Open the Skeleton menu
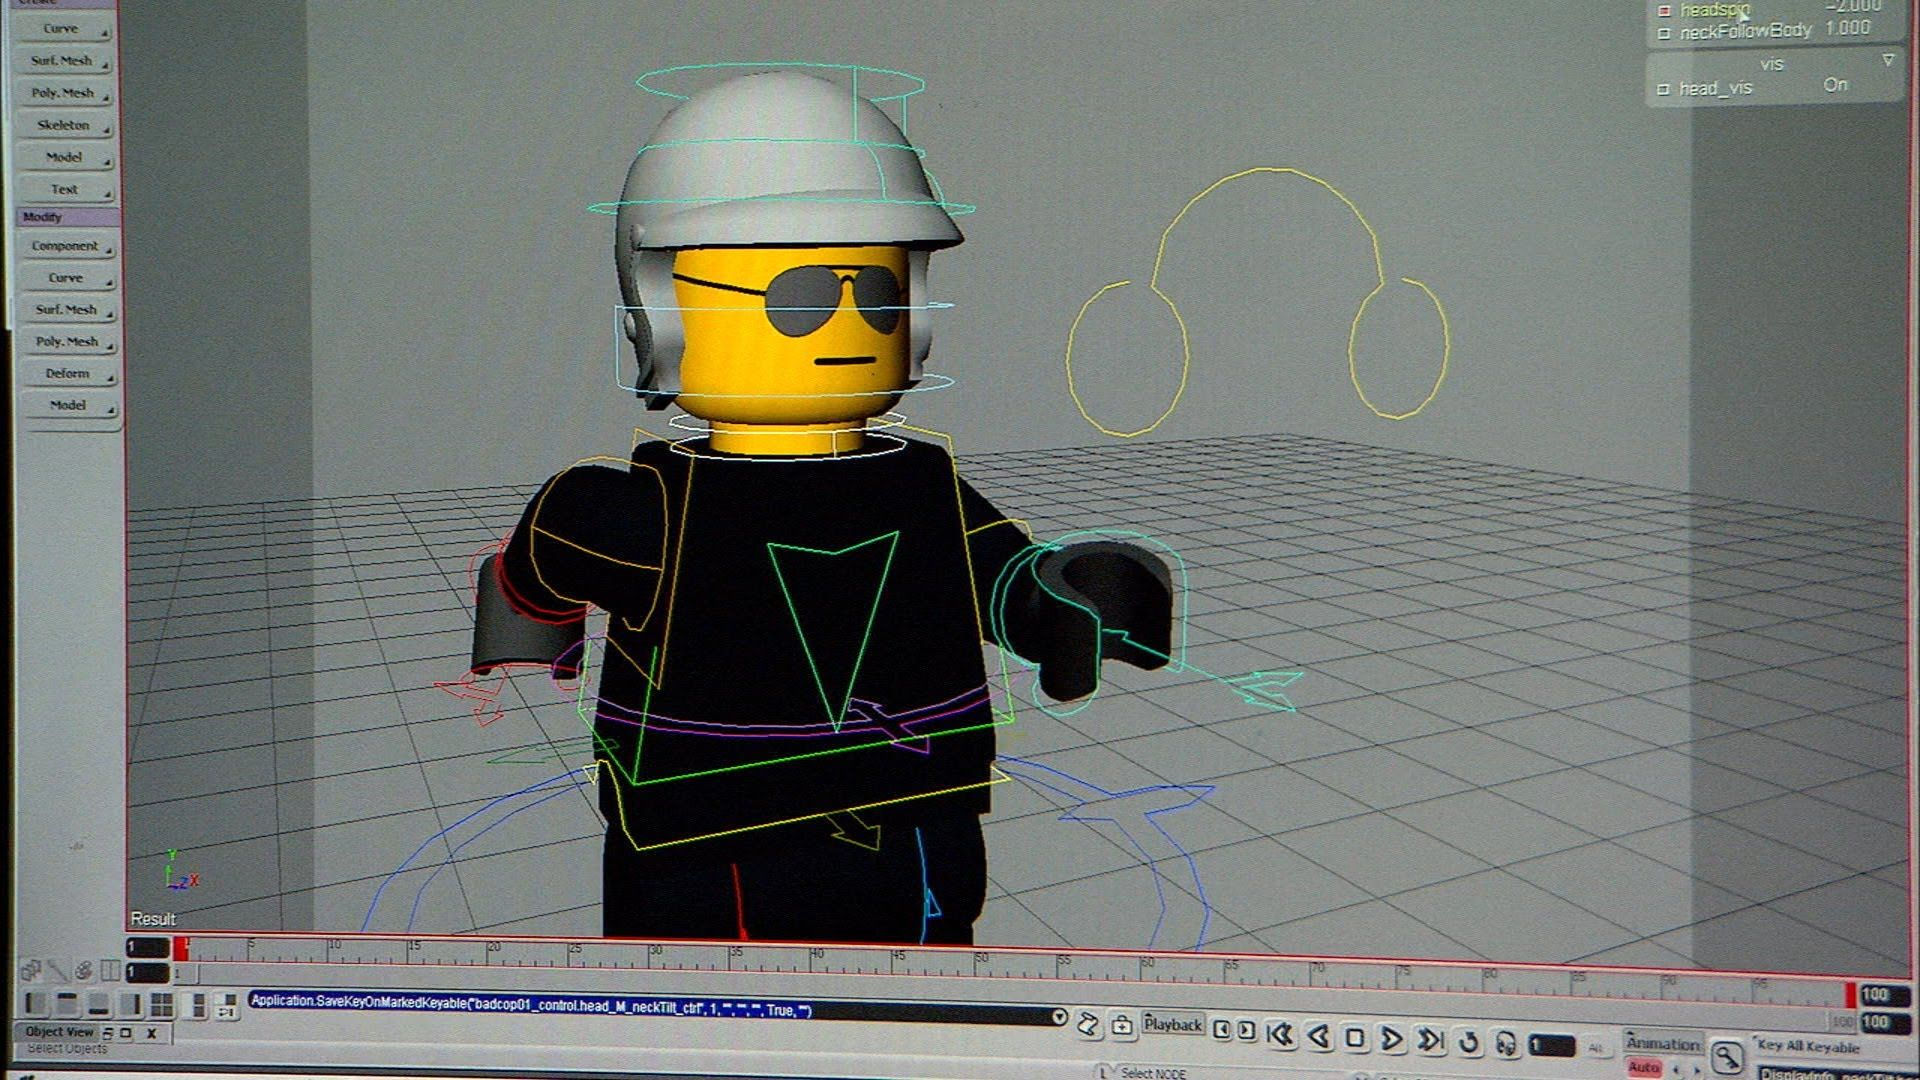1920x1080 pixels. pyautogui.click(x=64, y=125)
